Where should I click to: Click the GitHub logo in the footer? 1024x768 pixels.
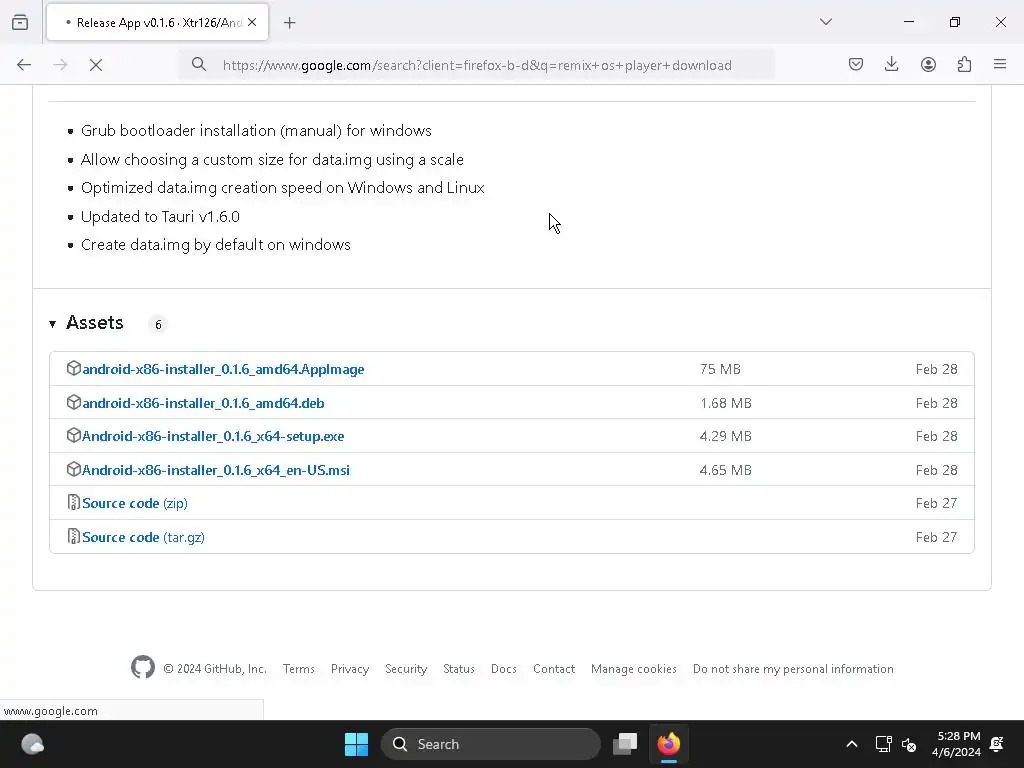pos(143,667)
